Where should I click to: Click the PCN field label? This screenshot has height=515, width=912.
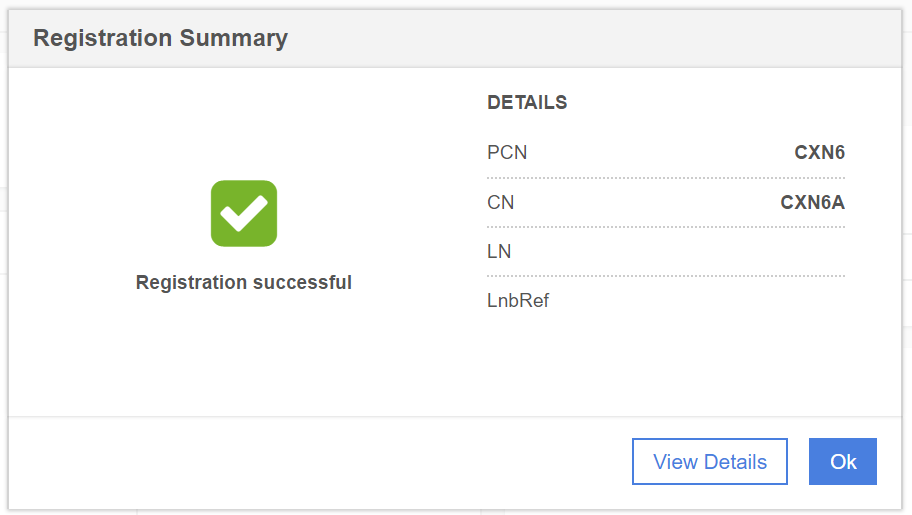pos(507,153)
